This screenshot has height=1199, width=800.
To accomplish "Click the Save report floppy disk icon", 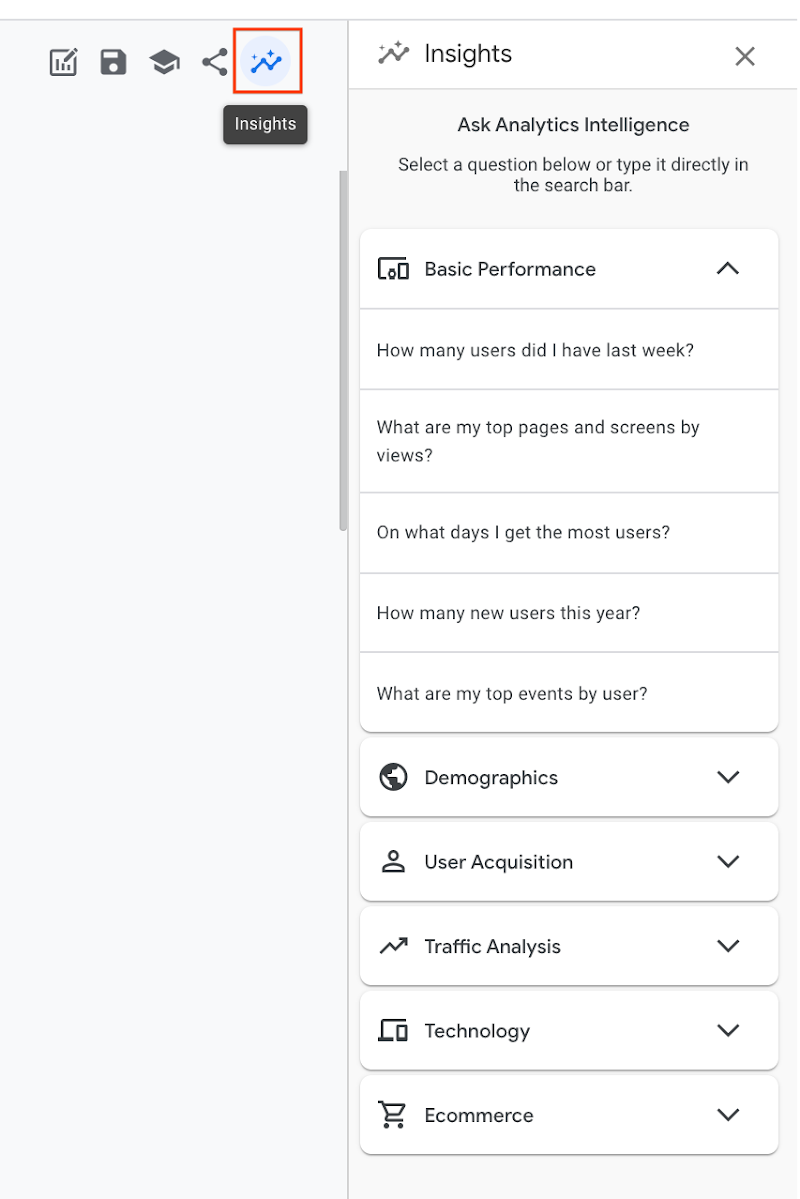I will tap(114, 63).
